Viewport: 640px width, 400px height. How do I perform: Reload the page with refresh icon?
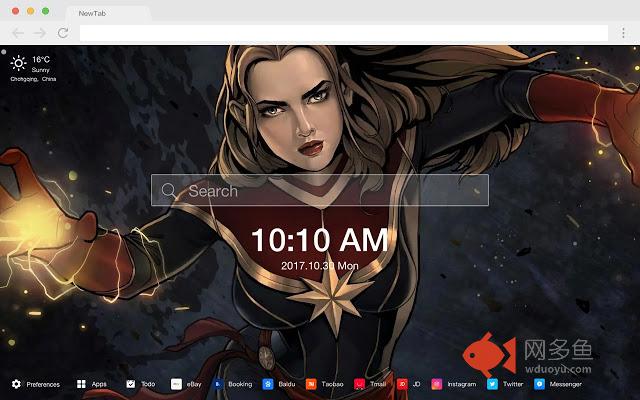(x=63, y=33)
